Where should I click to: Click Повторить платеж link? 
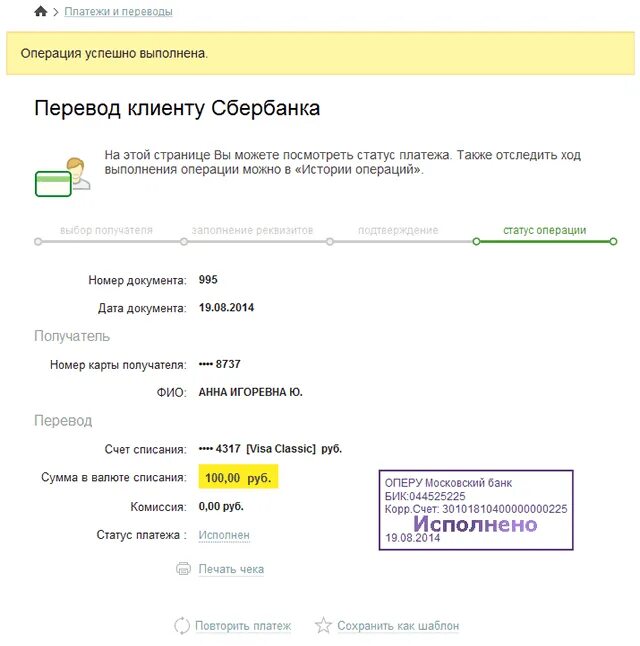point(243,626)
